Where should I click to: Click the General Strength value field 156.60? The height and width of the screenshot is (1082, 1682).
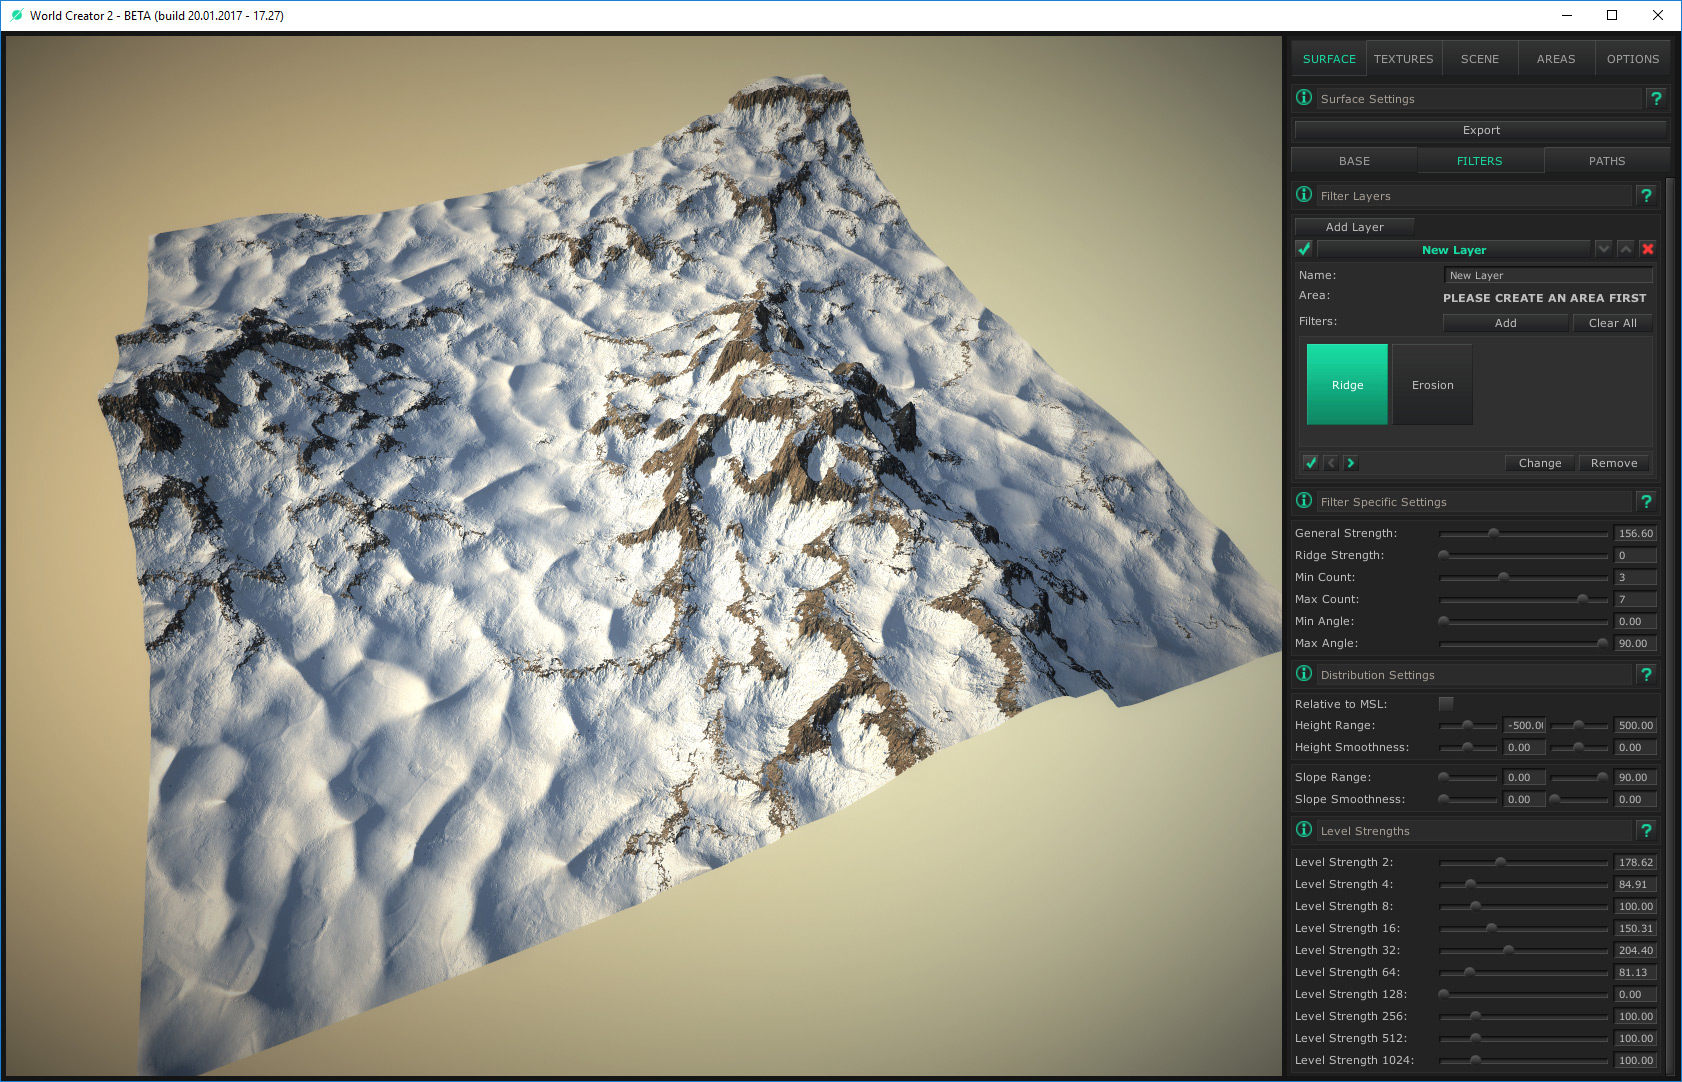[1635, 534]
